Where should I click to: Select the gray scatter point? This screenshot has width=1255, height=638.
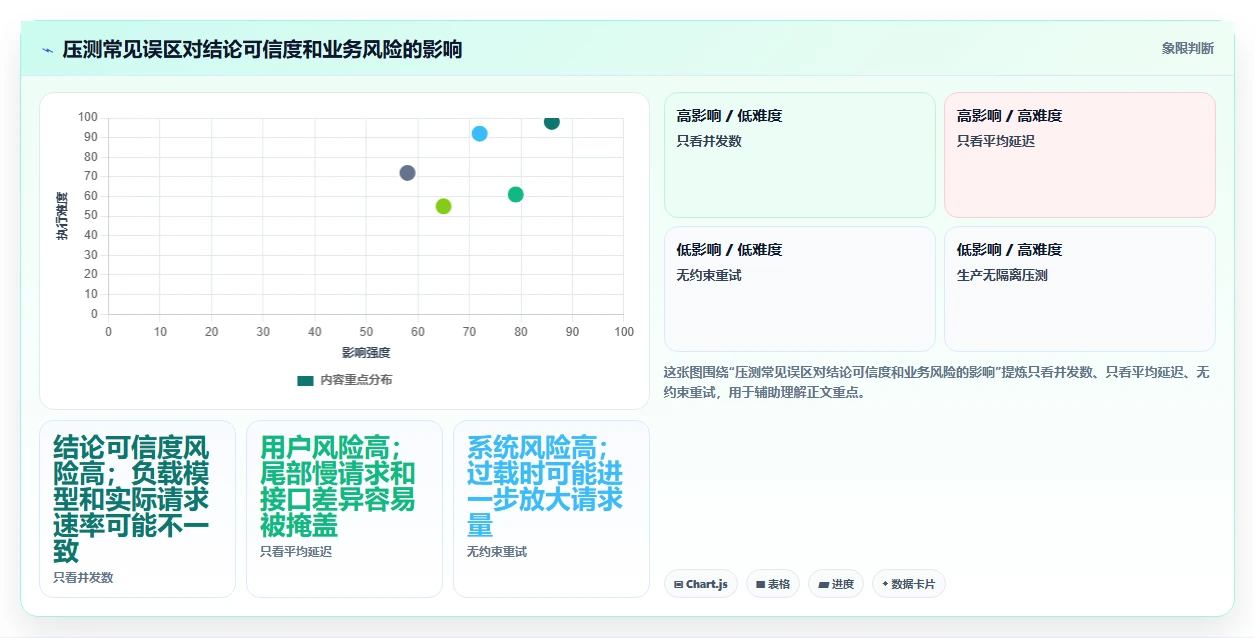coord(407,173)
